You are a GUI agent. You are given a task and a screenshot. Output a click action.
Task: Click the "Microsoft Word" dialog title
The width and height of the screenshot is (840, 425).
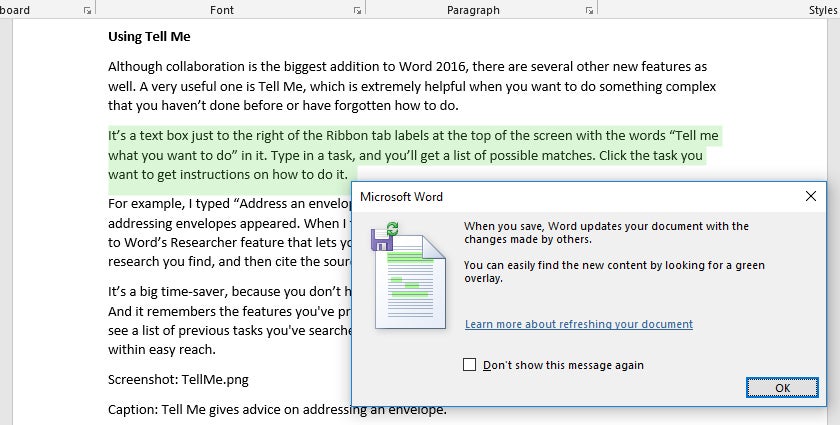point(401,197)
